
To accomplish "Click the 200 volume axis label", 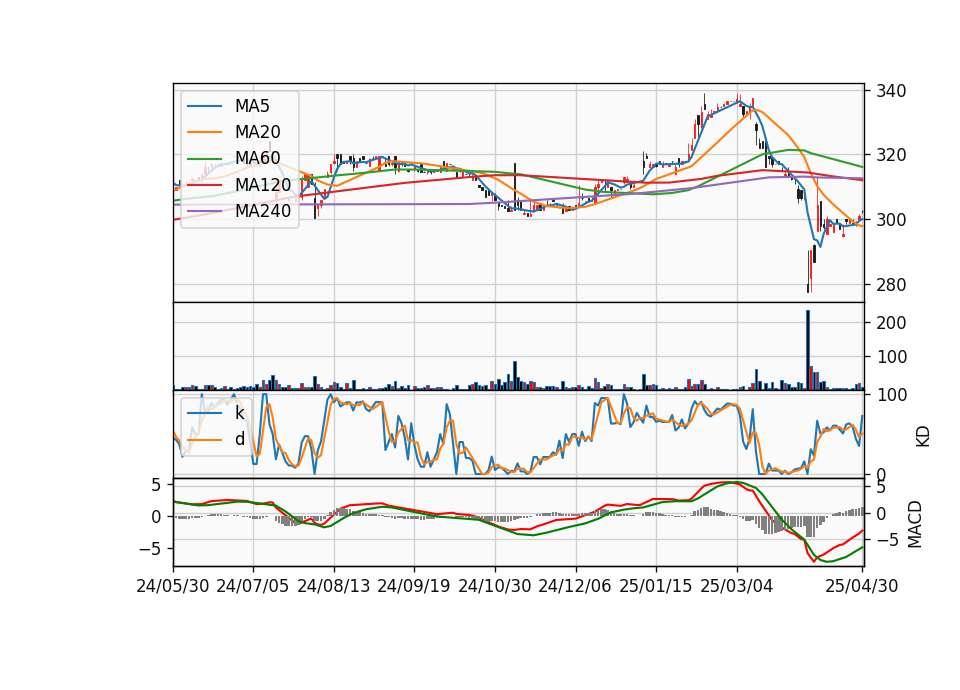I will 891,323.
